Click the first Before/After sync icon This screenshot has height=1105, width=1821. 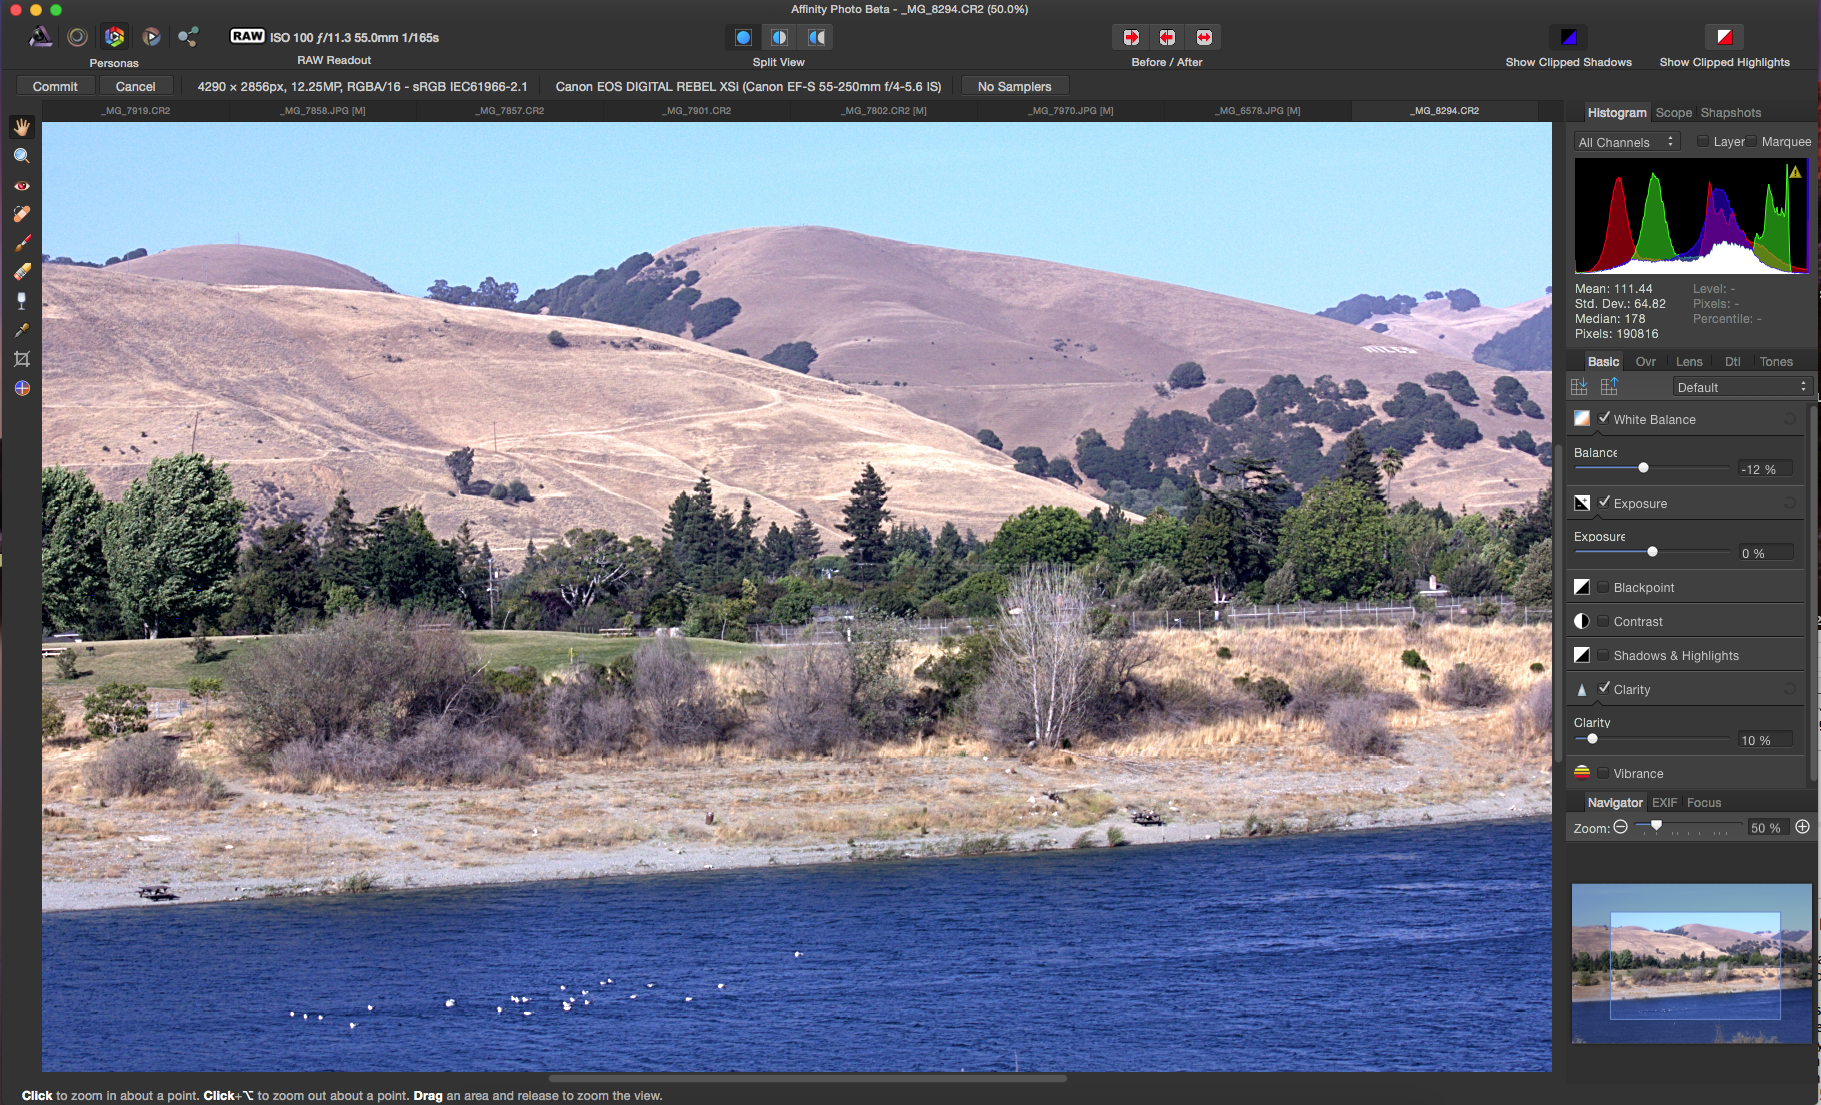pos(1131,37)
